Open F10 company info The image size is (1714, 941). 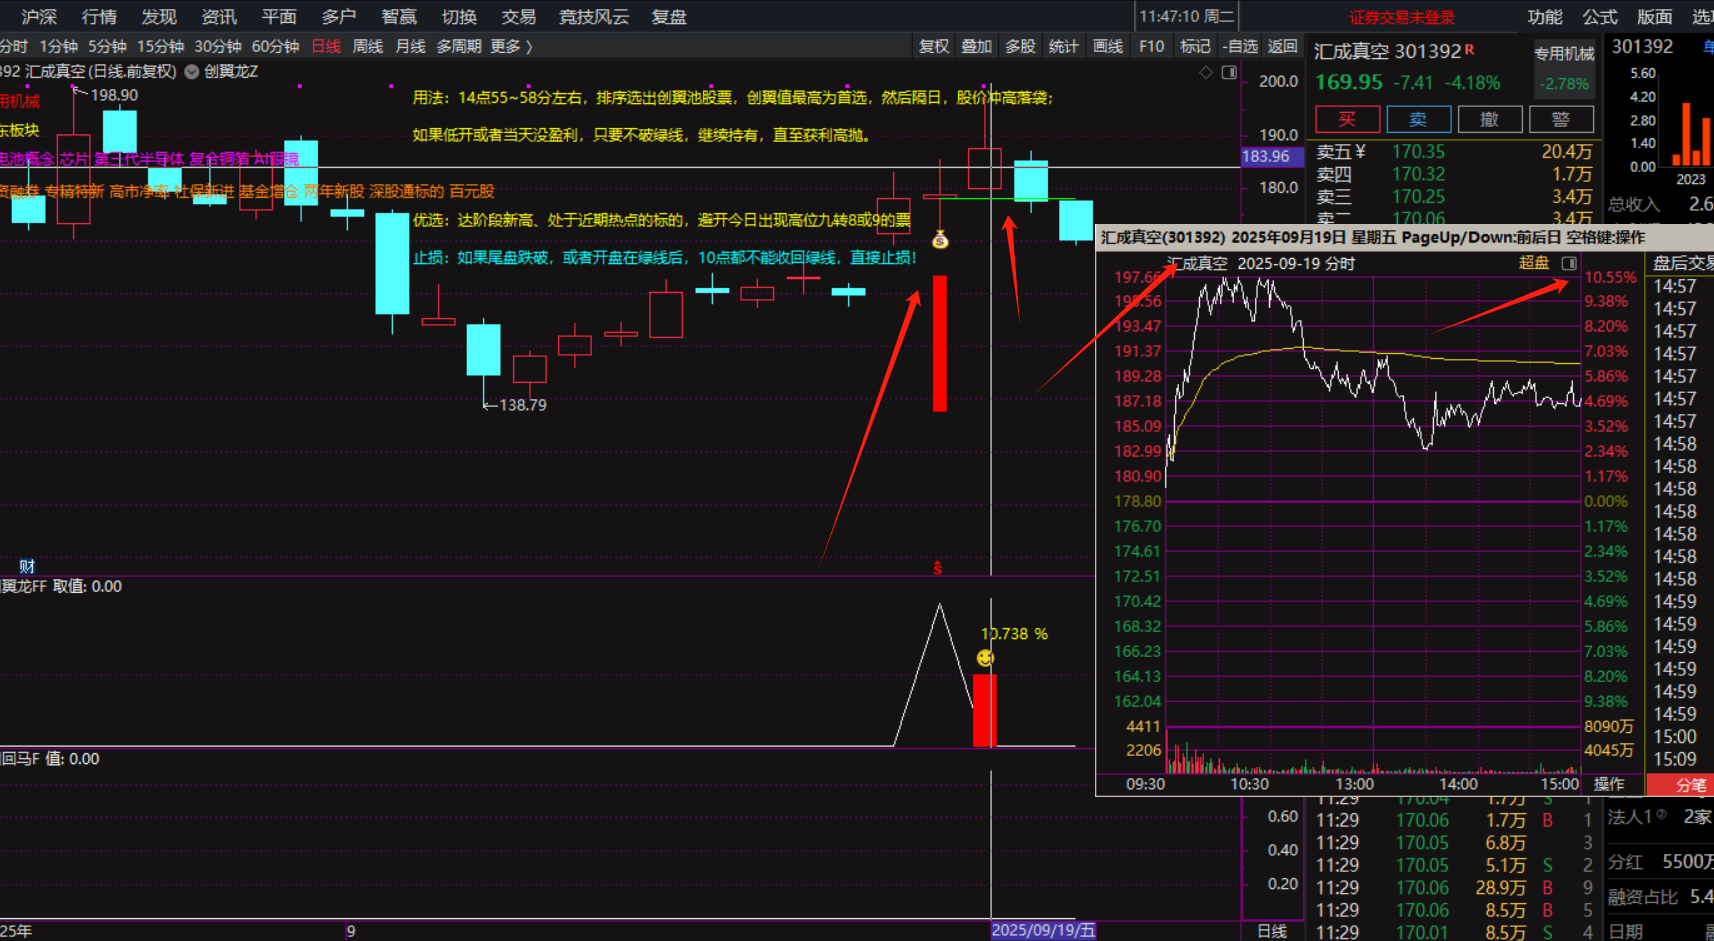tap(1151, 46)
